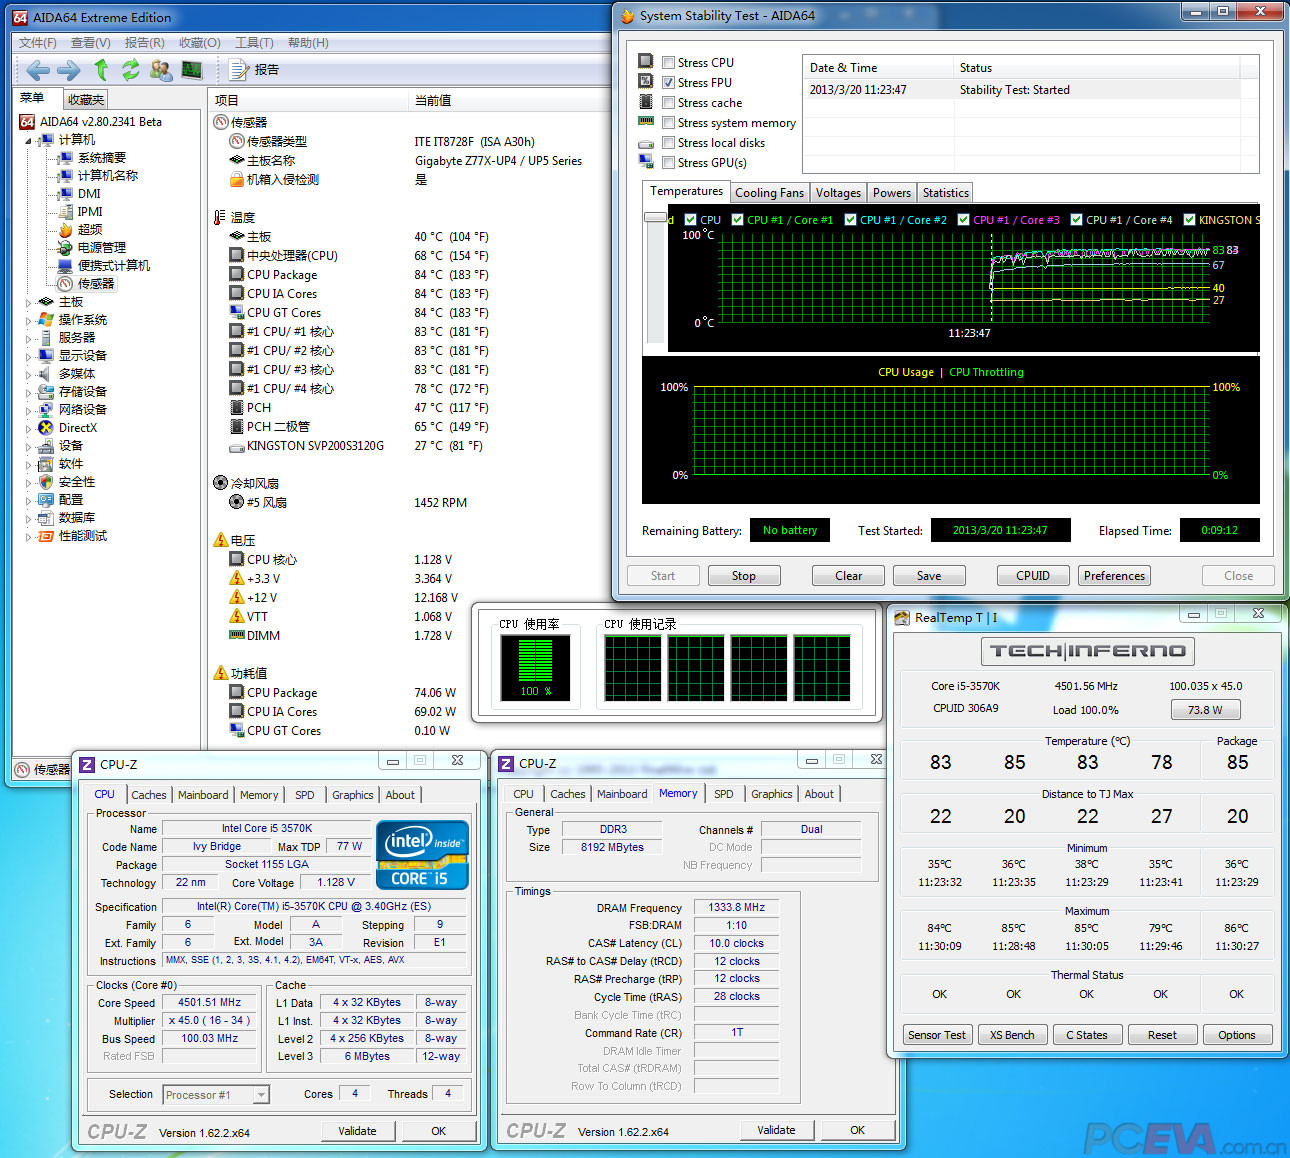This screenshot has height=1158, width=1290.
Task: Select the 传感器 sensor item in tree
Action: click(x=96, y=284)
